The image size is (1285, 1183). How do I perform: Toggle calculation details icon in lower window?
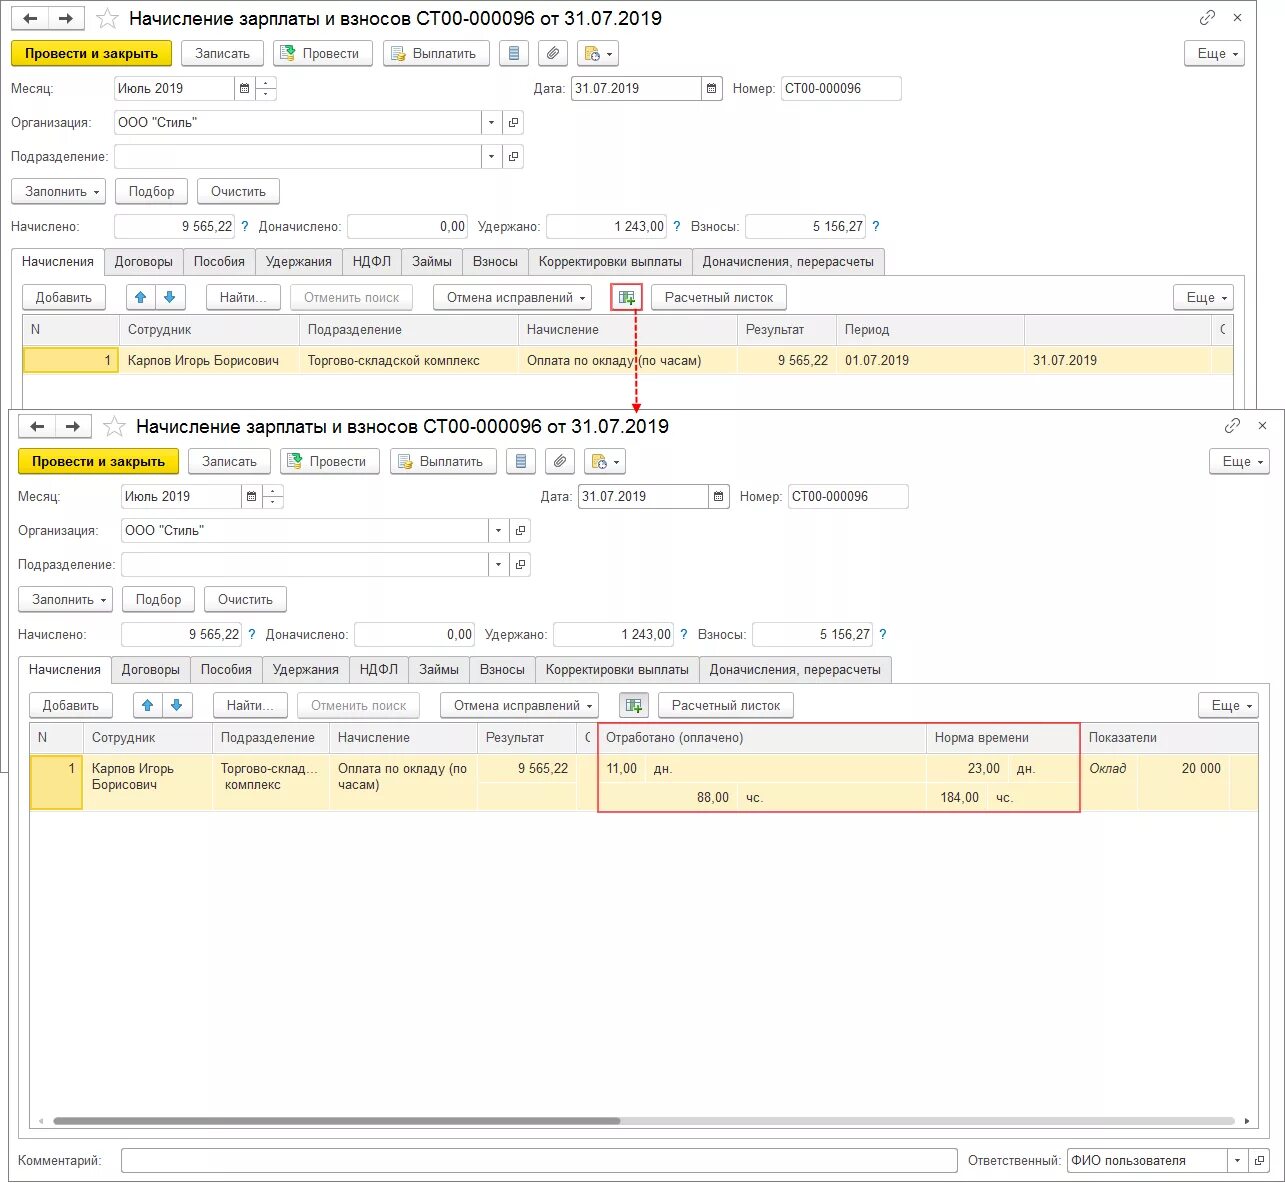[634, 705]
